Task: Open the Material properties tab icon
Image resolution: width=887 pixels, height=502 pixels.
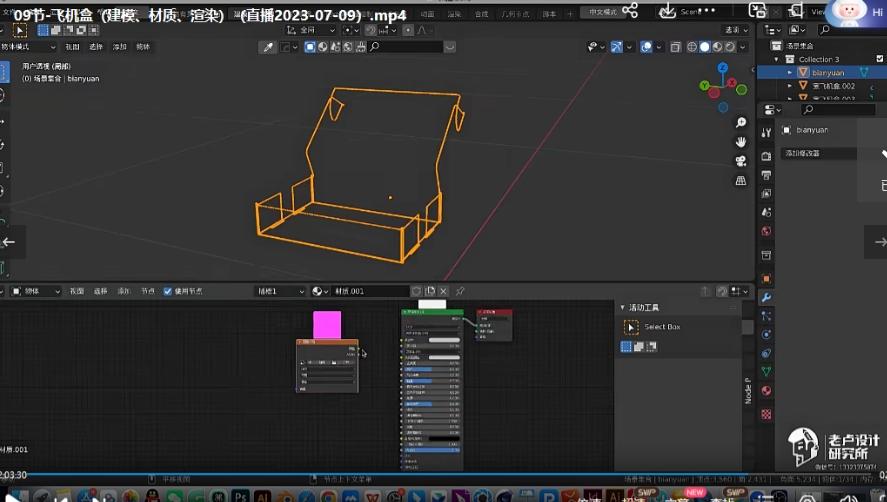Action: pos(766,390)
